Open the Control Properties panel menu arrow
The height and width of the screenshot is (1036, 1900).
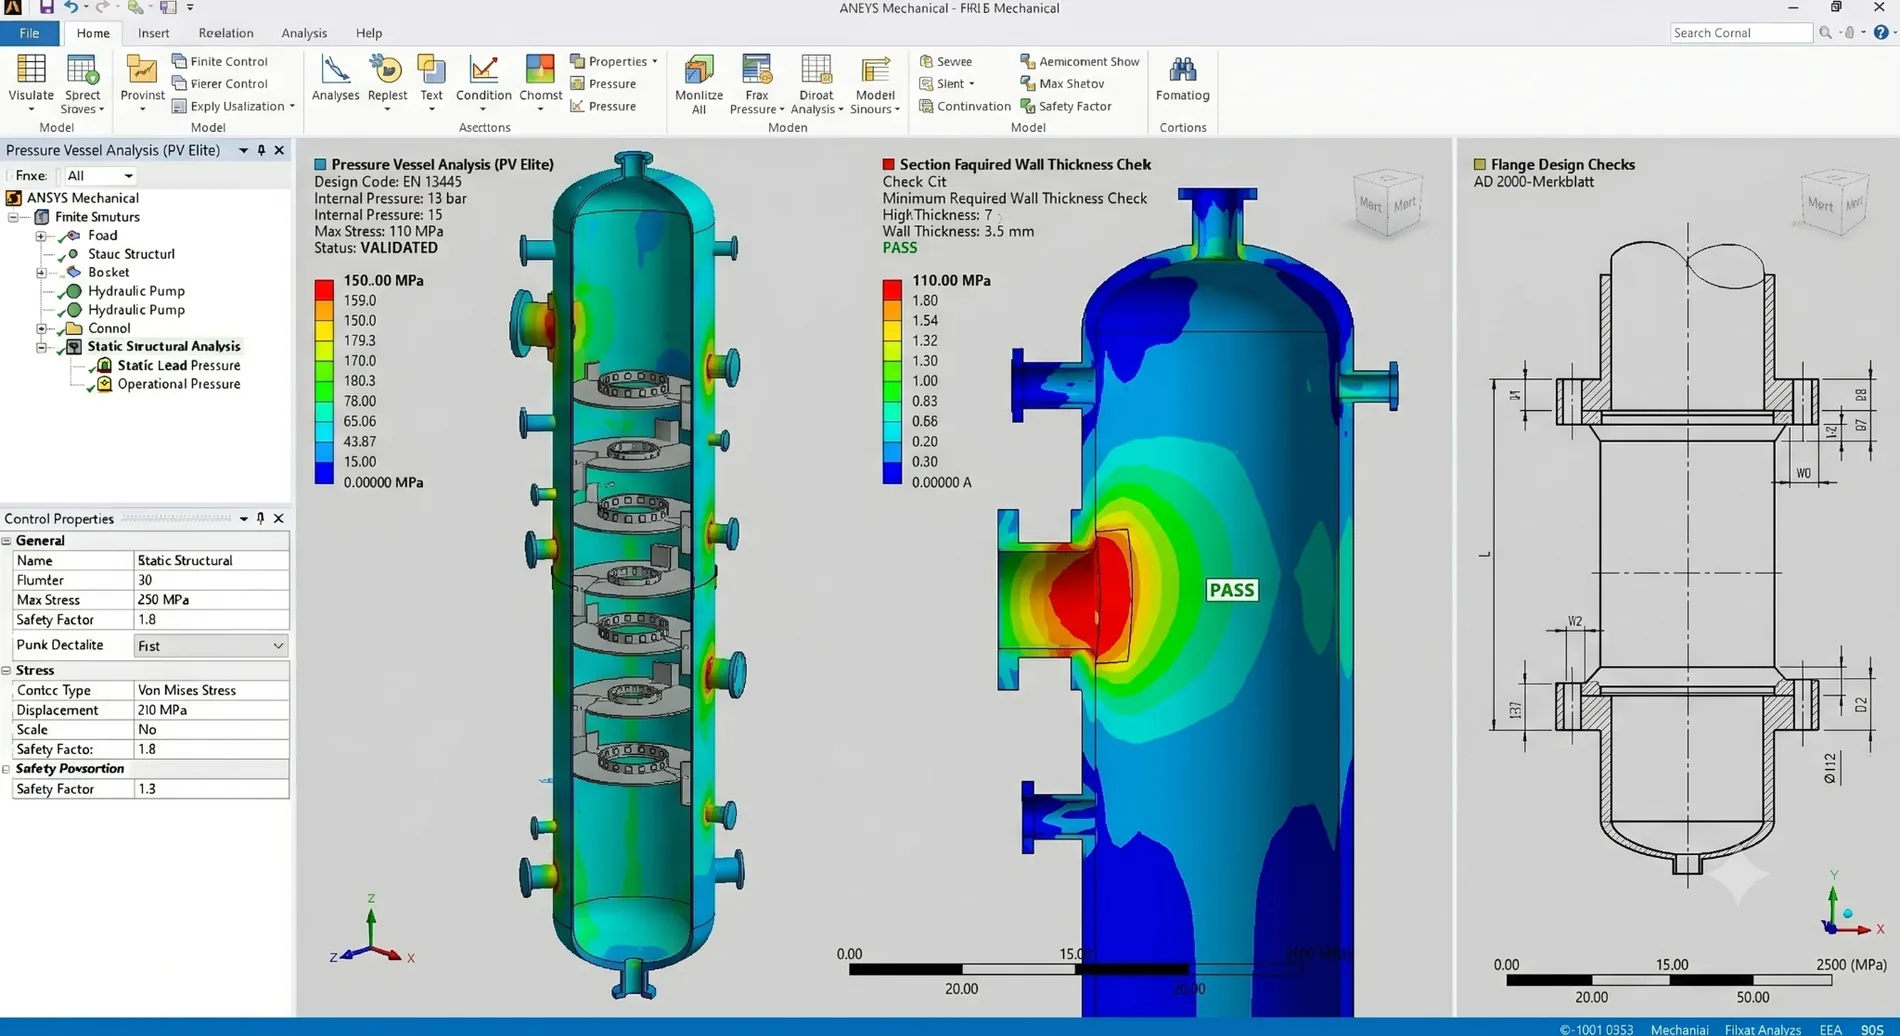click(x=243, y=519)
